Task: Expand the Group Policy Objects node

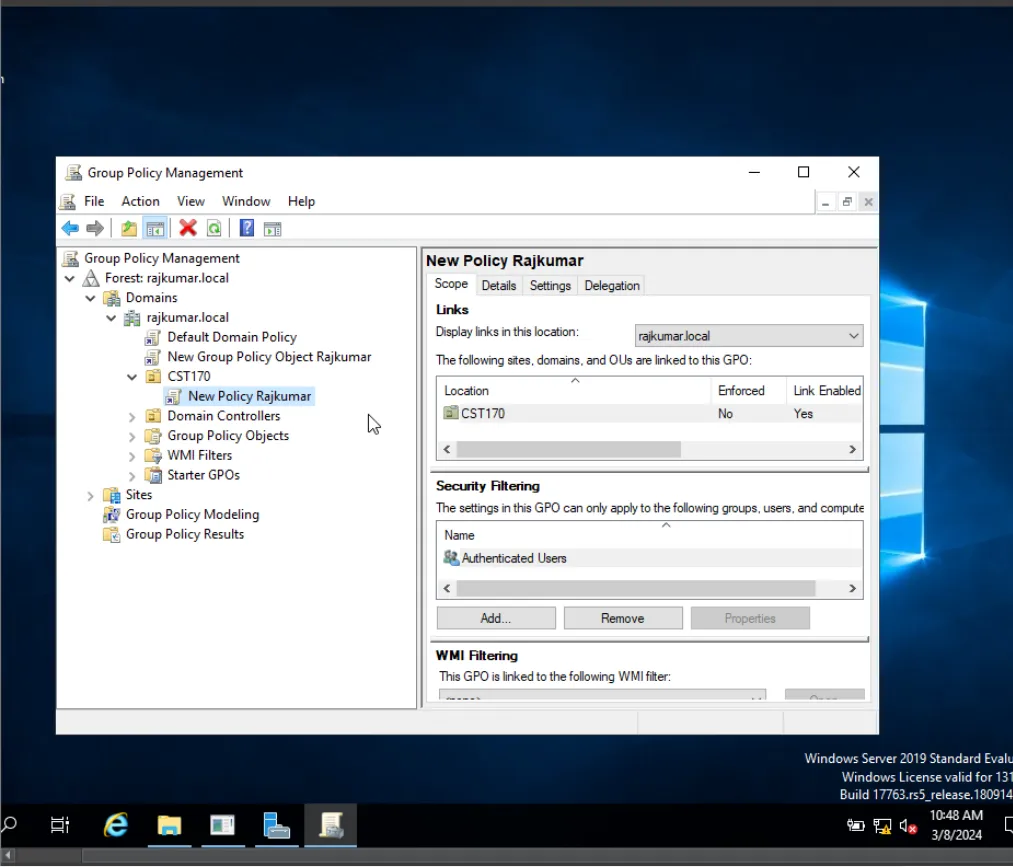Action: click(132, 437)
